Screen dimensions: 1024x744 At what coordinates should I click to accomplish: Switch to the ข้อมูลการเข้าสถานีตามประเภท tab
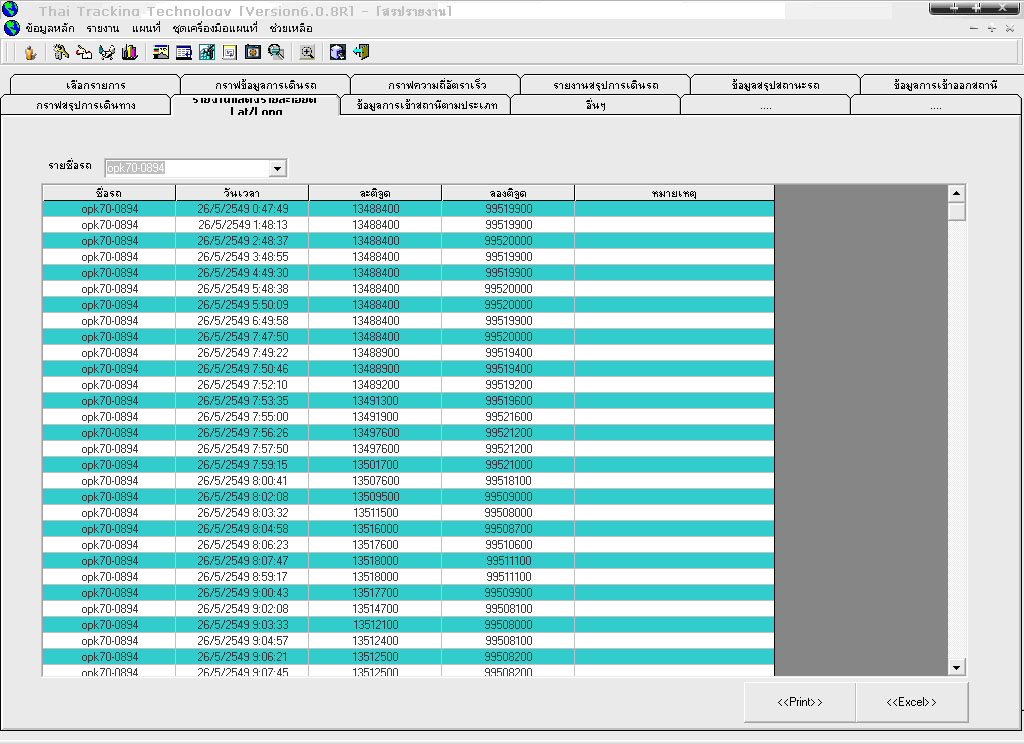[426, 105]
